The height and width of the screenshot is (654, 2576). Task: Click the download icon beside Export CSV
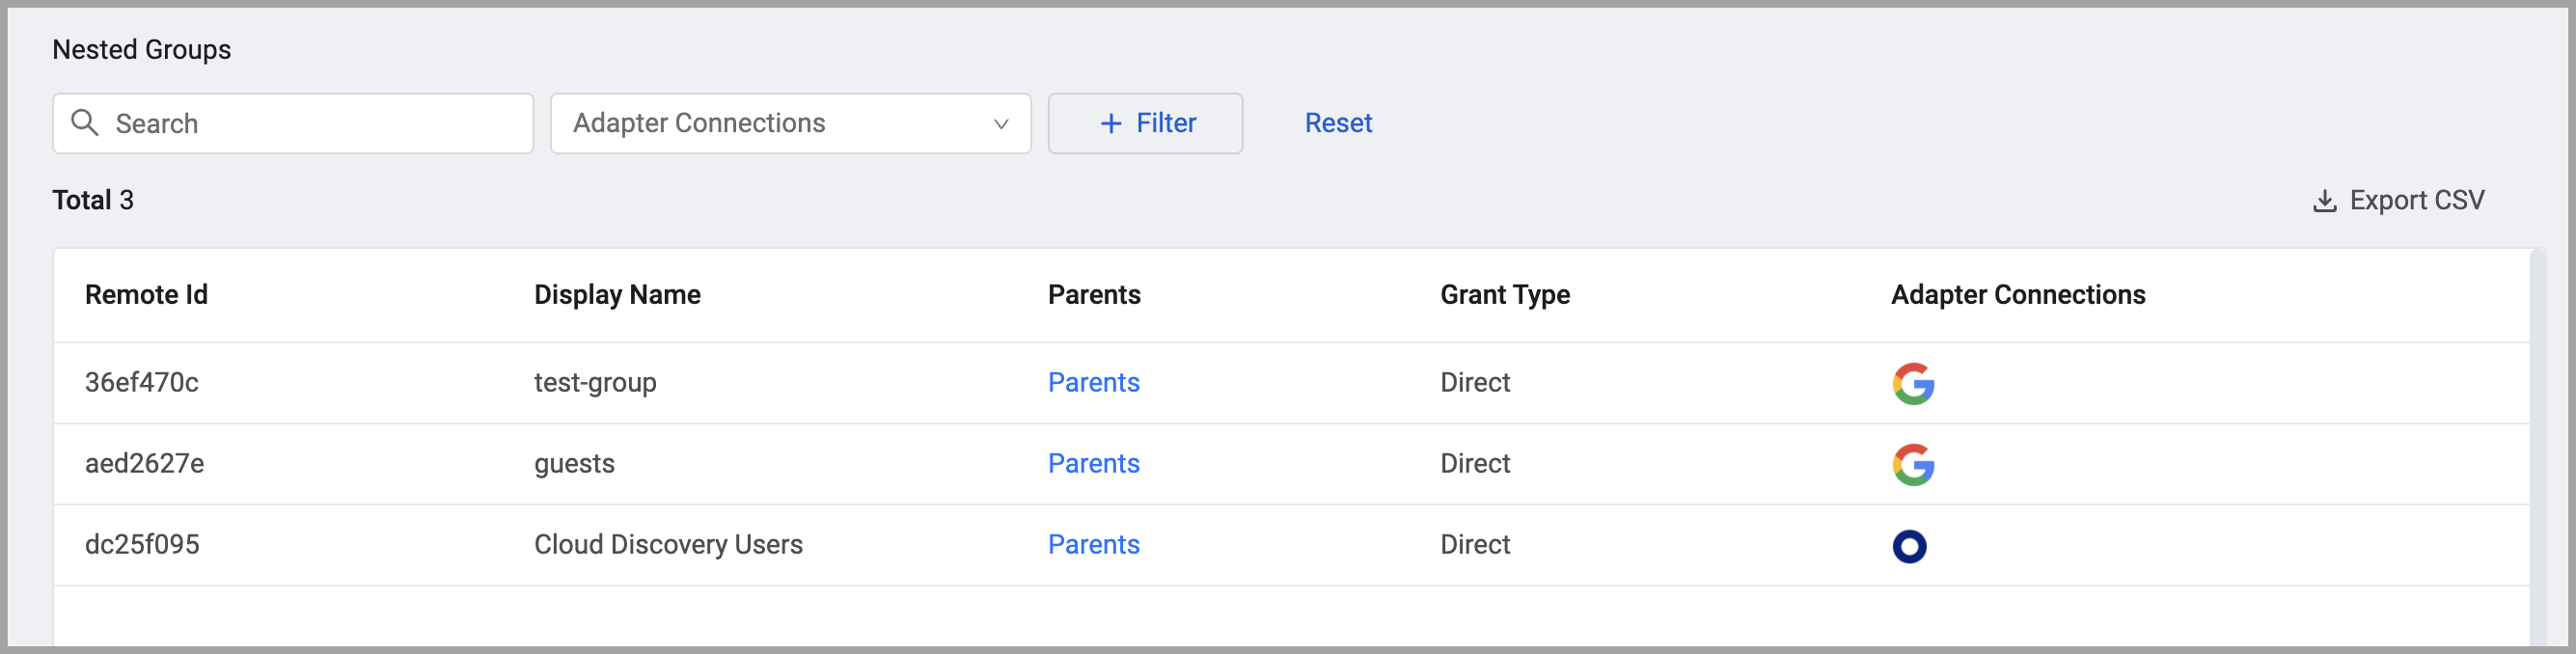pyautogui.click(x=2324, y=201)
